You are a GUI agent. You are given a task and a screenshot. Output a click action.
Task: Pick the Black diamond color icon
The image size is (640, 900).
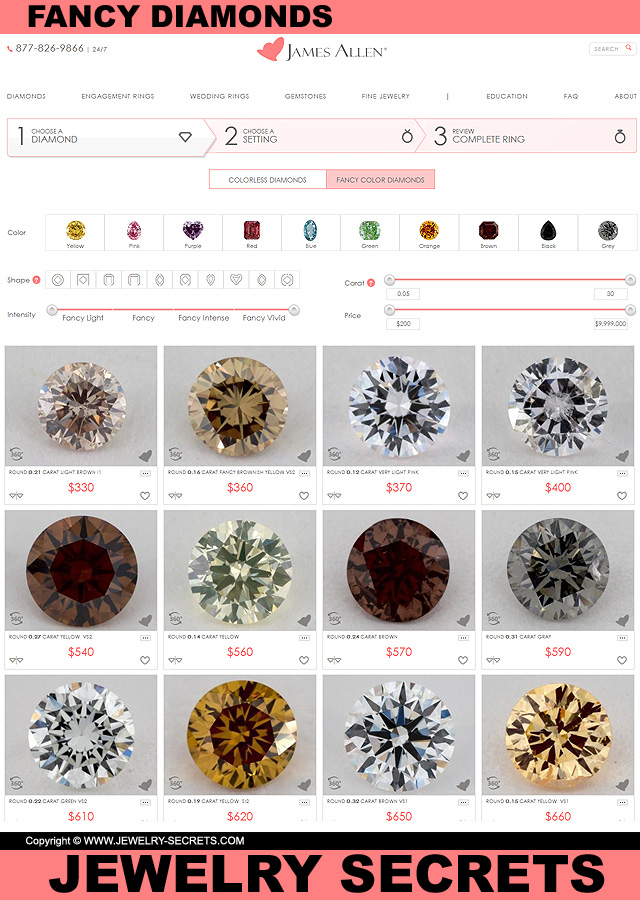(548, 231)
